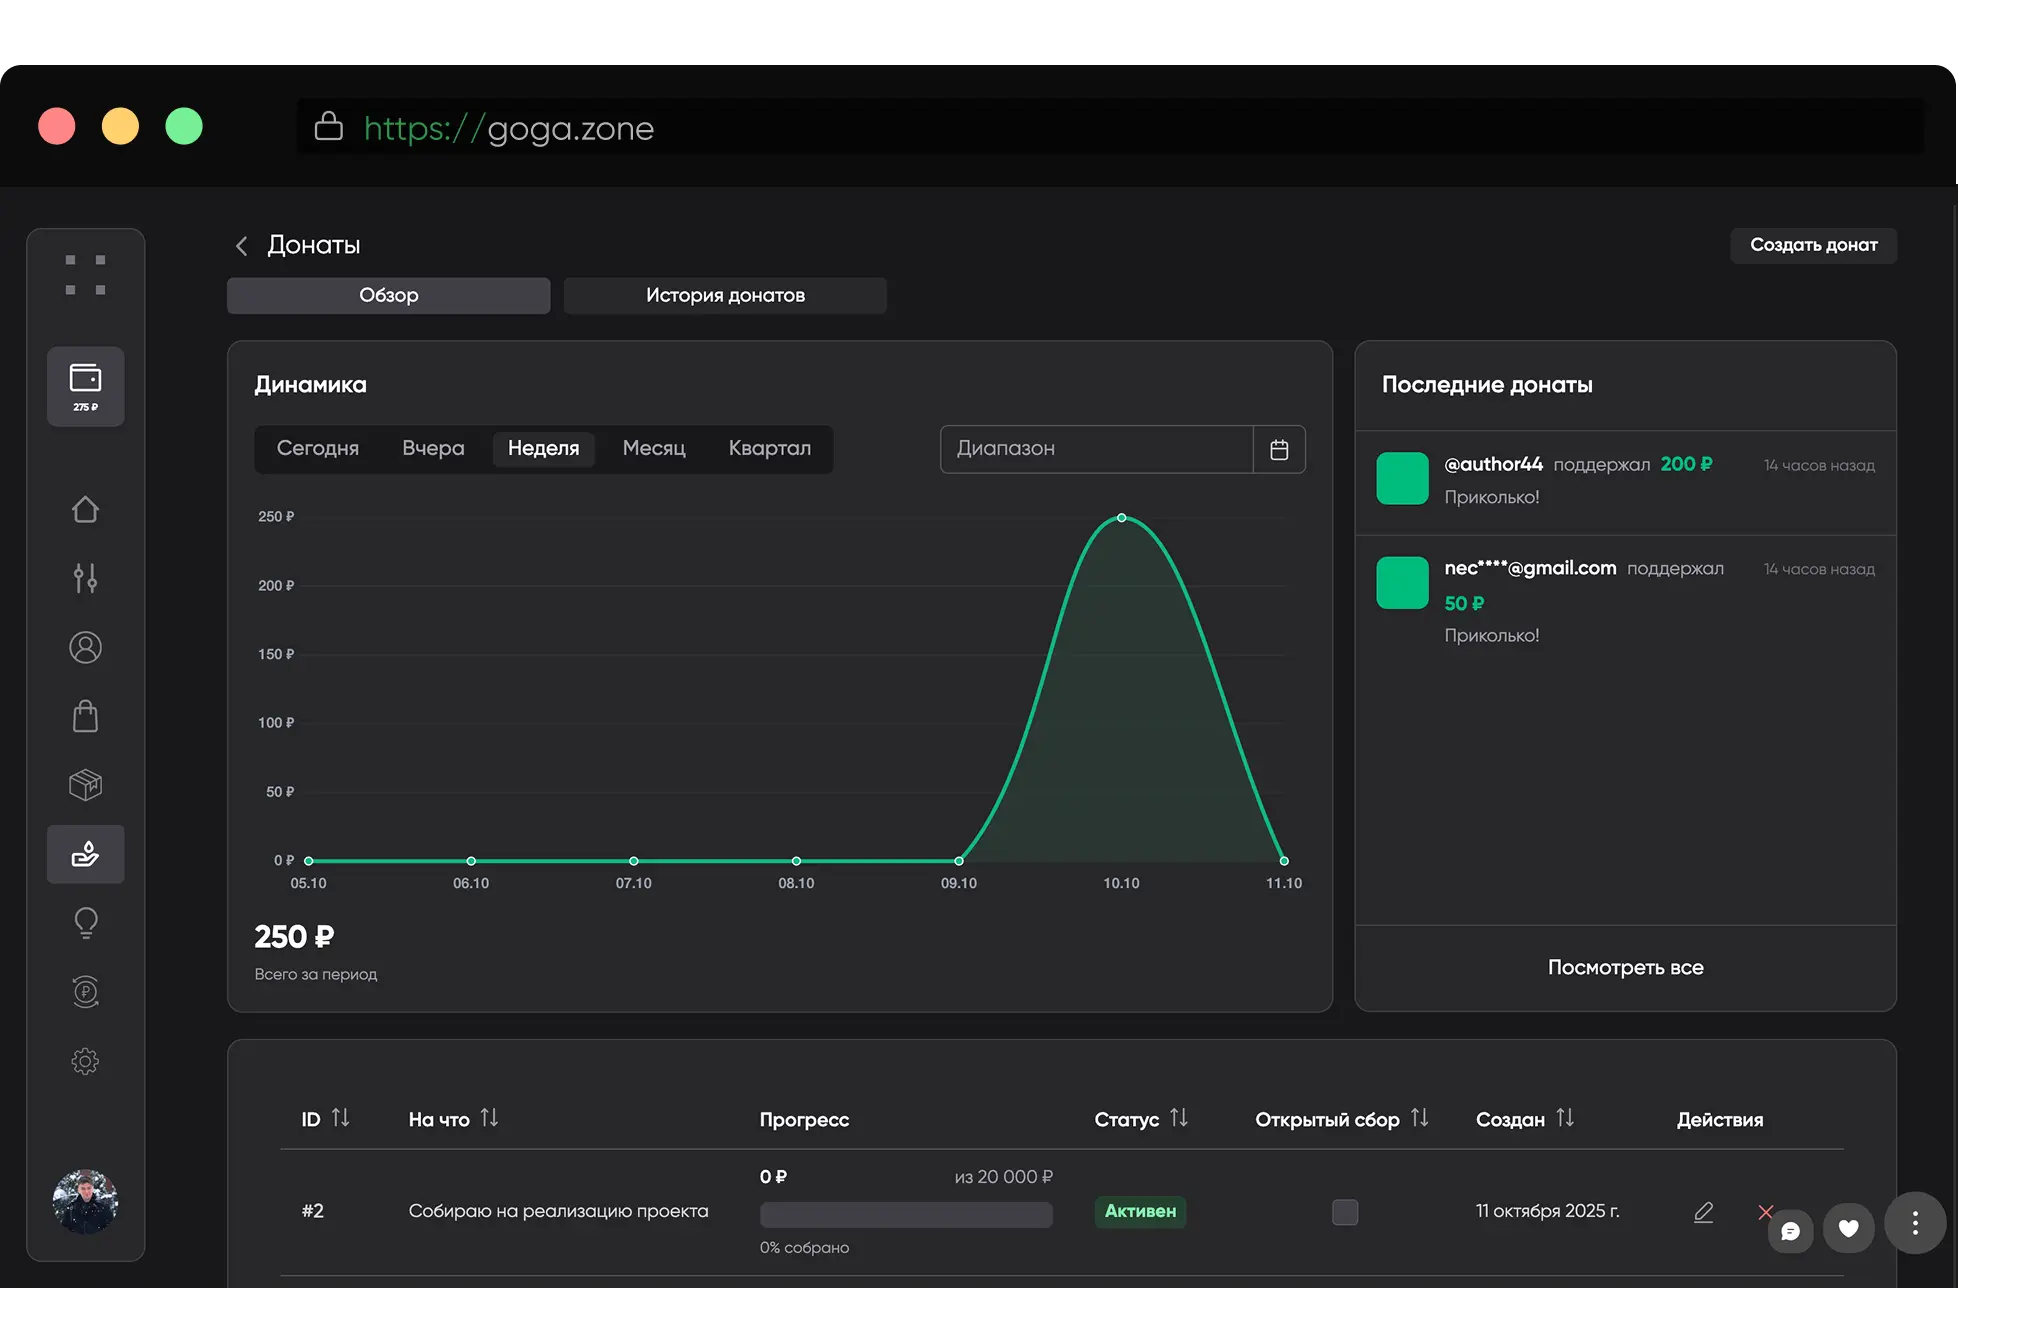This screenshot has width=2033, height=1322.
Task: Sort table by Статус column arrows
Action: (x=1179, y=1118)
